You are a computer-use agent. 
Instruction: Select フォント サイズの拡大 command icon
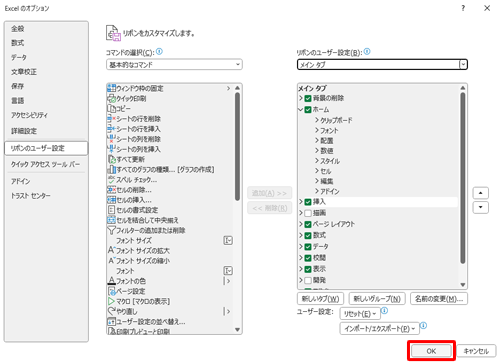(111, 250)
